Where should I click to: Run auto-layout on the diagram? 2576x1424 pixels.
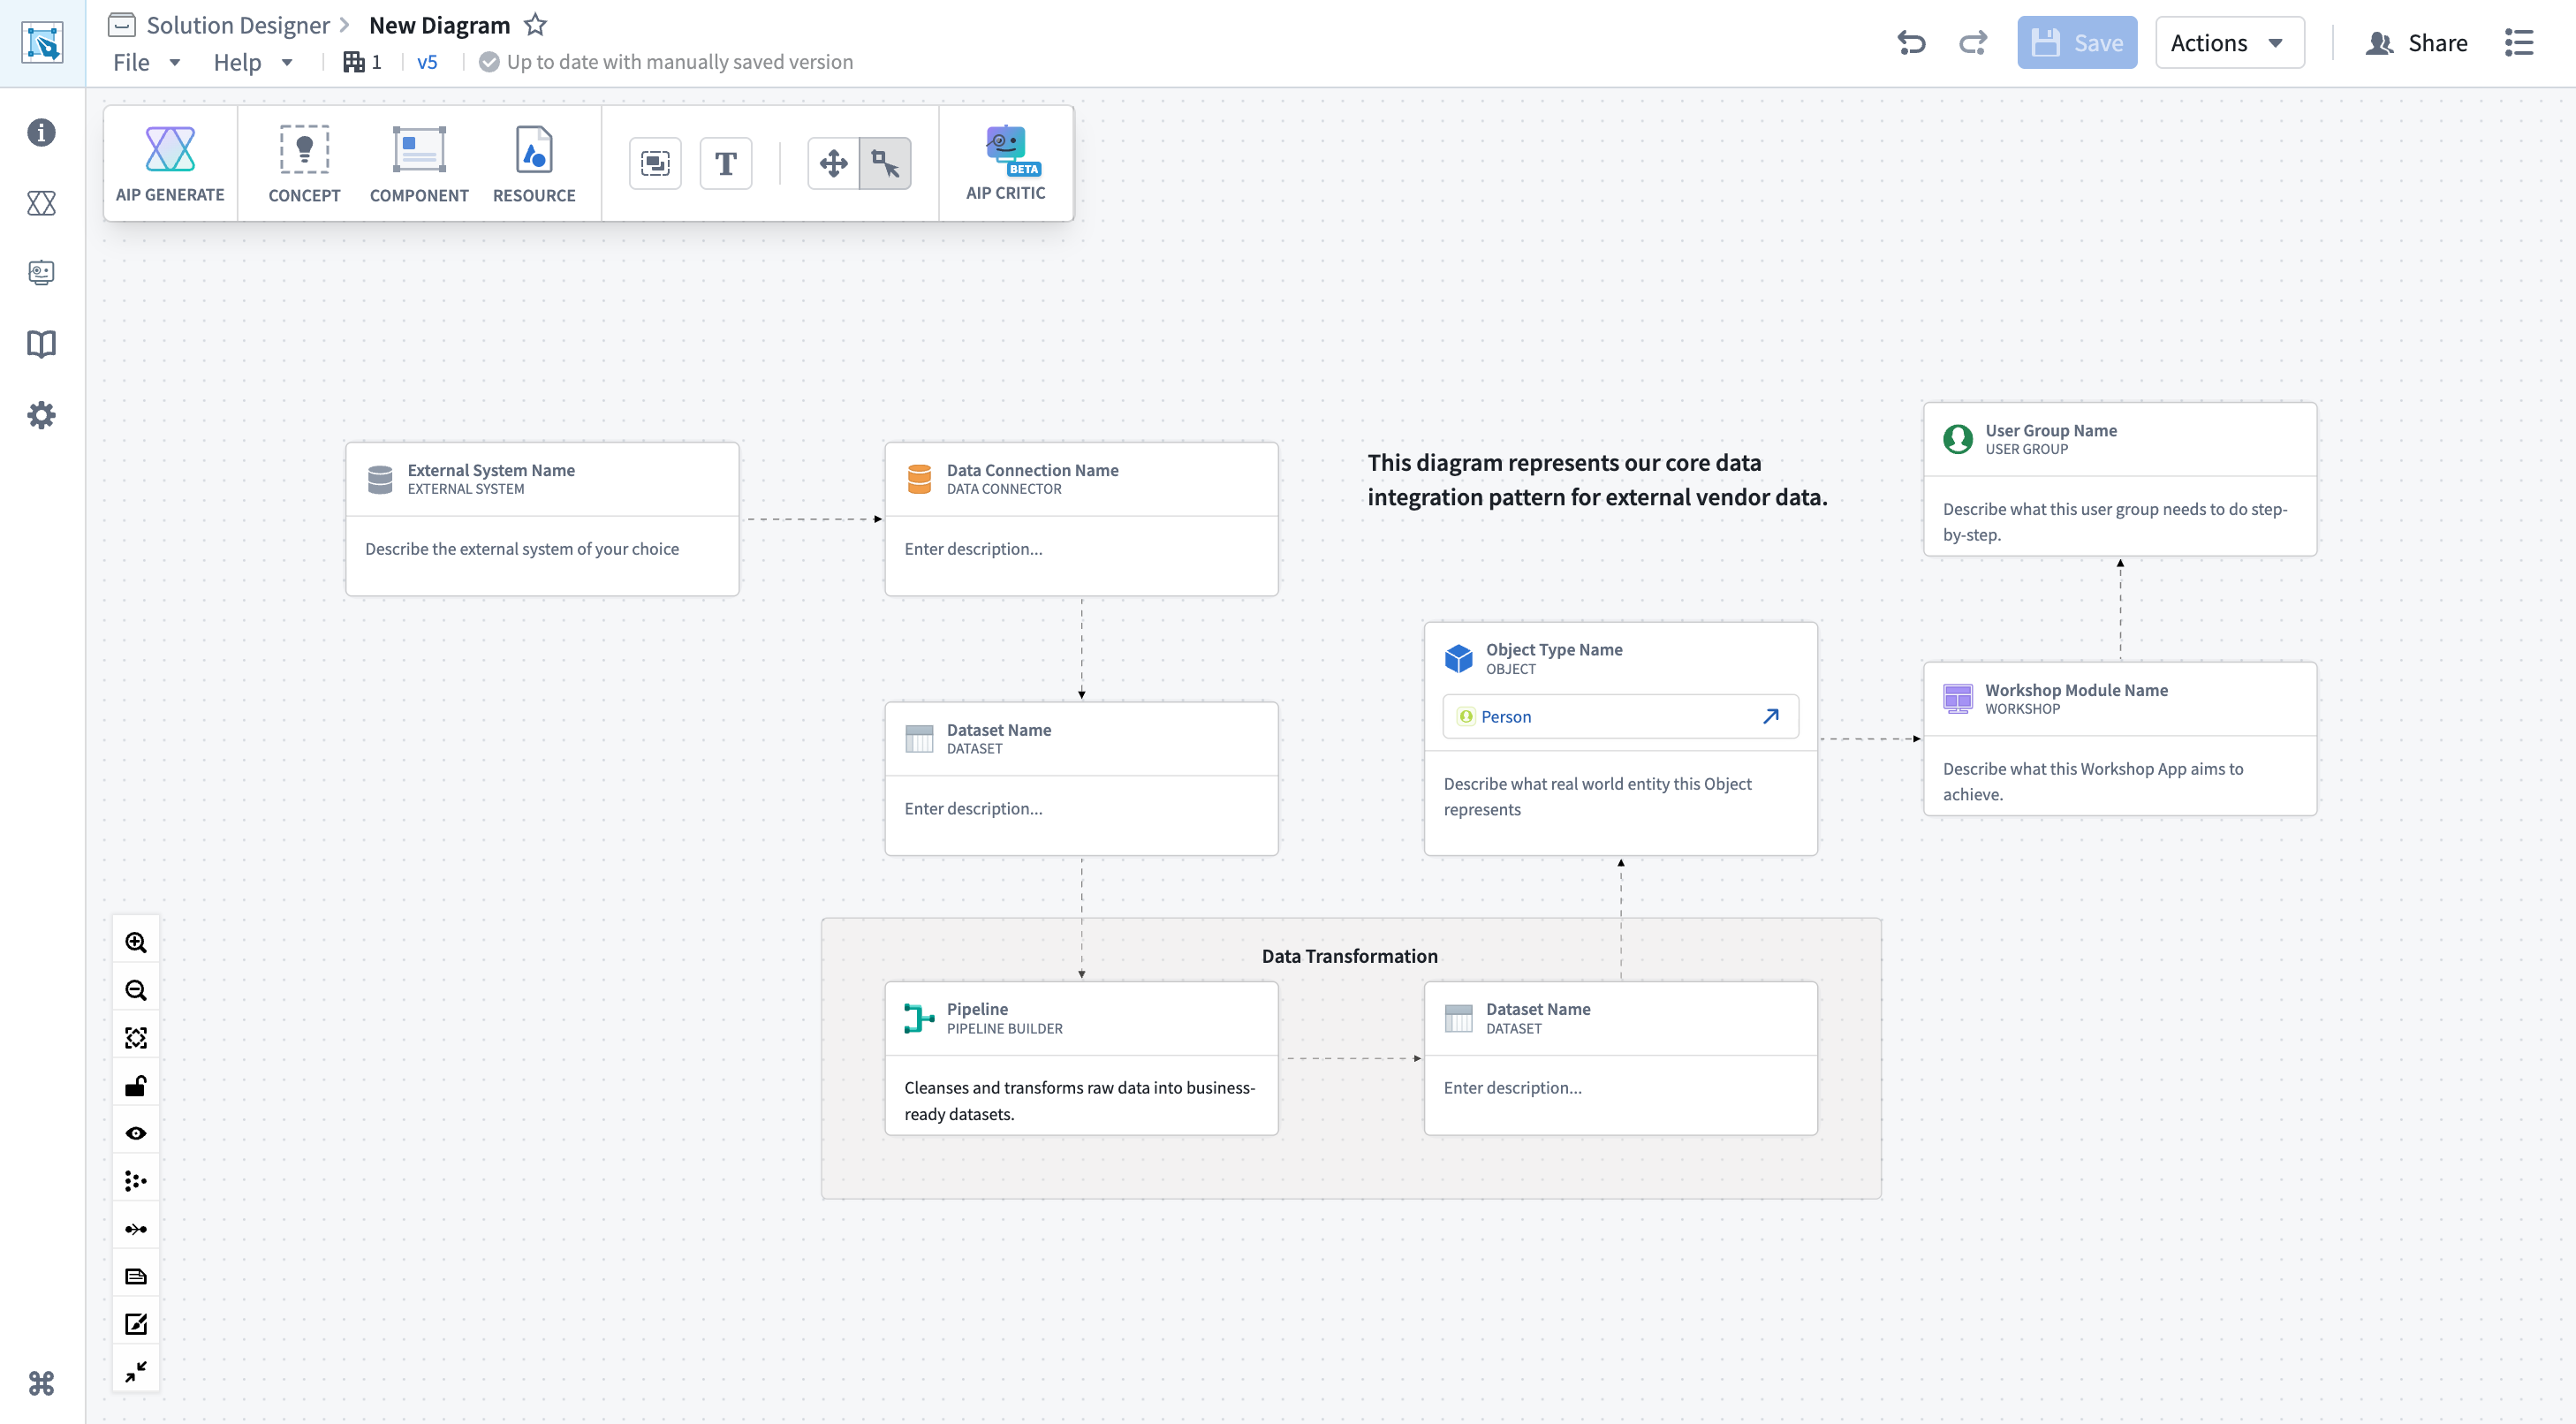coord(136,1181)
